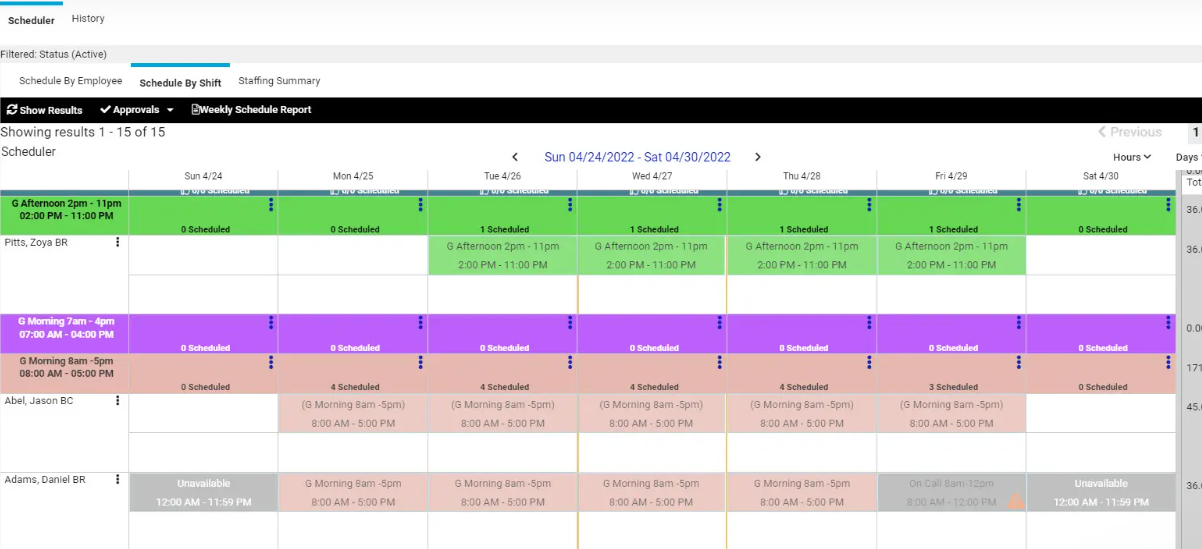The width and height of the screenshot is (1202, 549).
Task: Go to the previous week with left arrow
Action: pyautogui.click(x=515, y=157)
